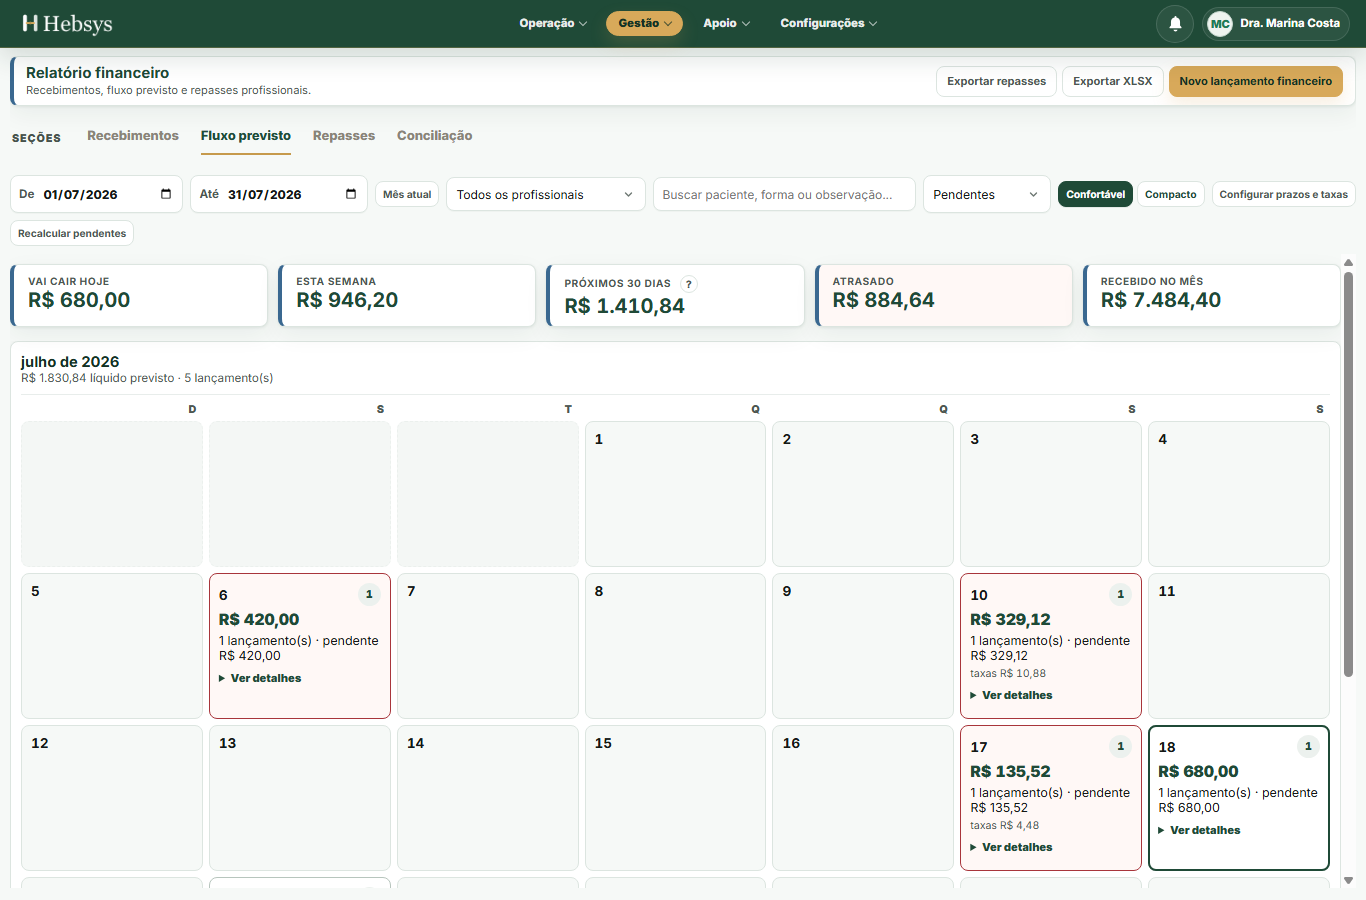The width and height of the screenshot is (1366, 900).
Task: Click the Vai cair hoje card
Action: coord(139,295)
